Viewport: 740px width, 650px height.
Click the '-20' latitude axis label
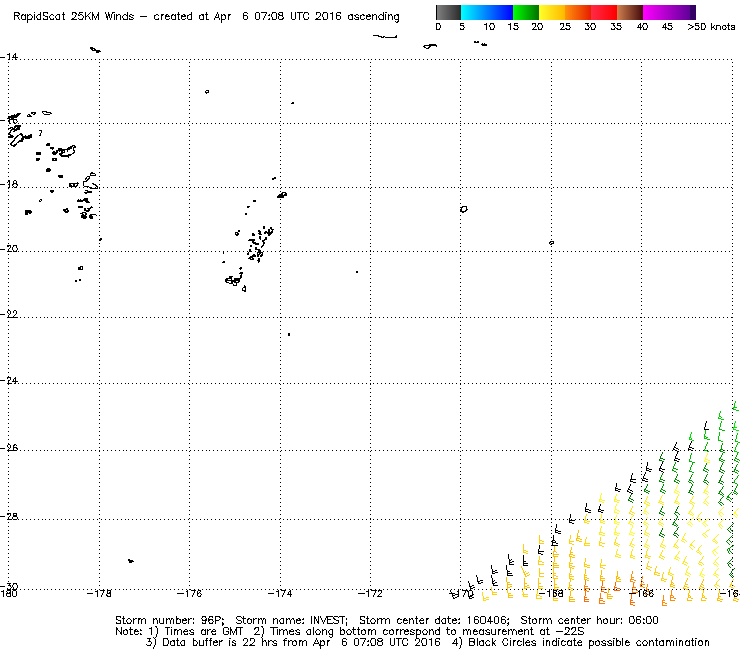point(9,249)
